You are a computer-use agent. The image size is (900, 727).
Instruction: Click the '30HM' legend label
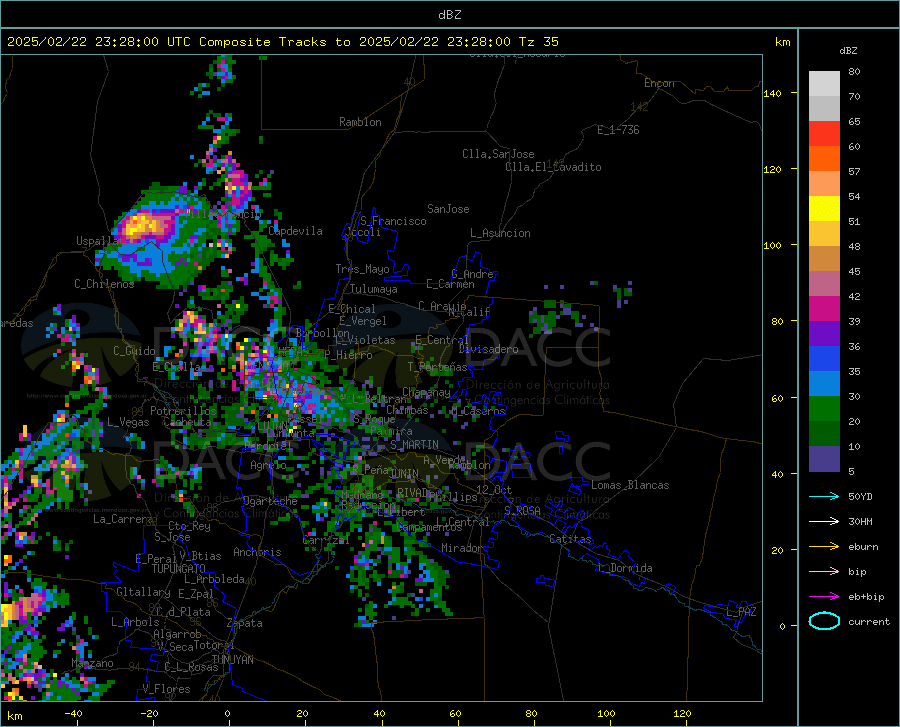click(x=860, y=521)
